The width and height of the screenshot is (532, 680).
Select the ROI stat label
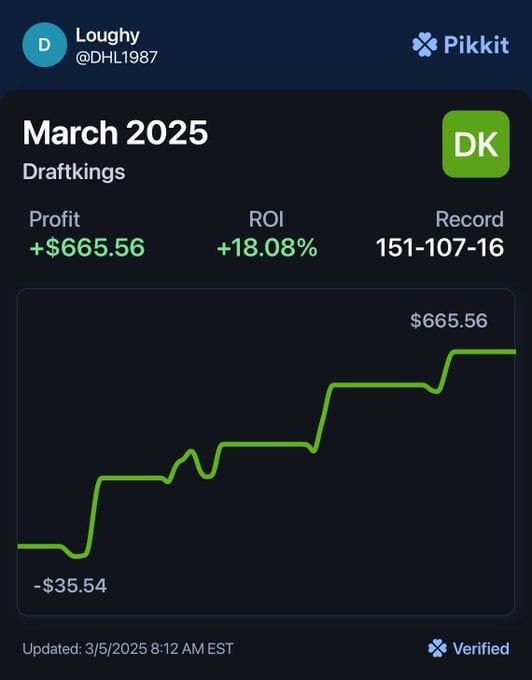pyautogui.click(x=266, y=219)
